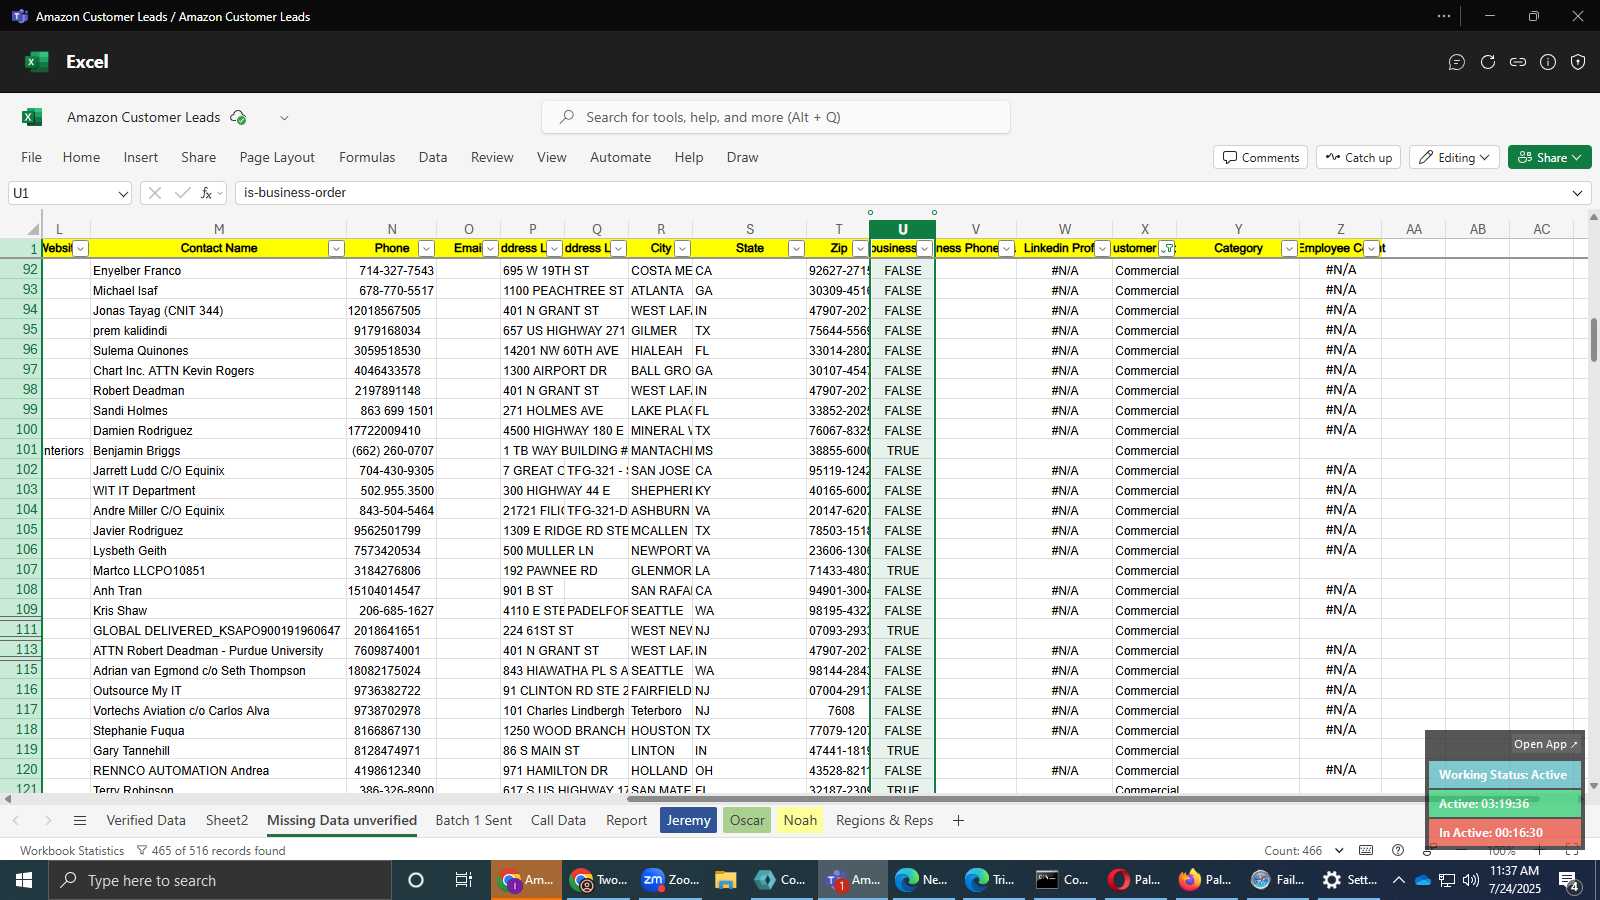Click the green Excel file icon
The width and height of the screenshot is (1600, 900).
[x=32, y=117]
